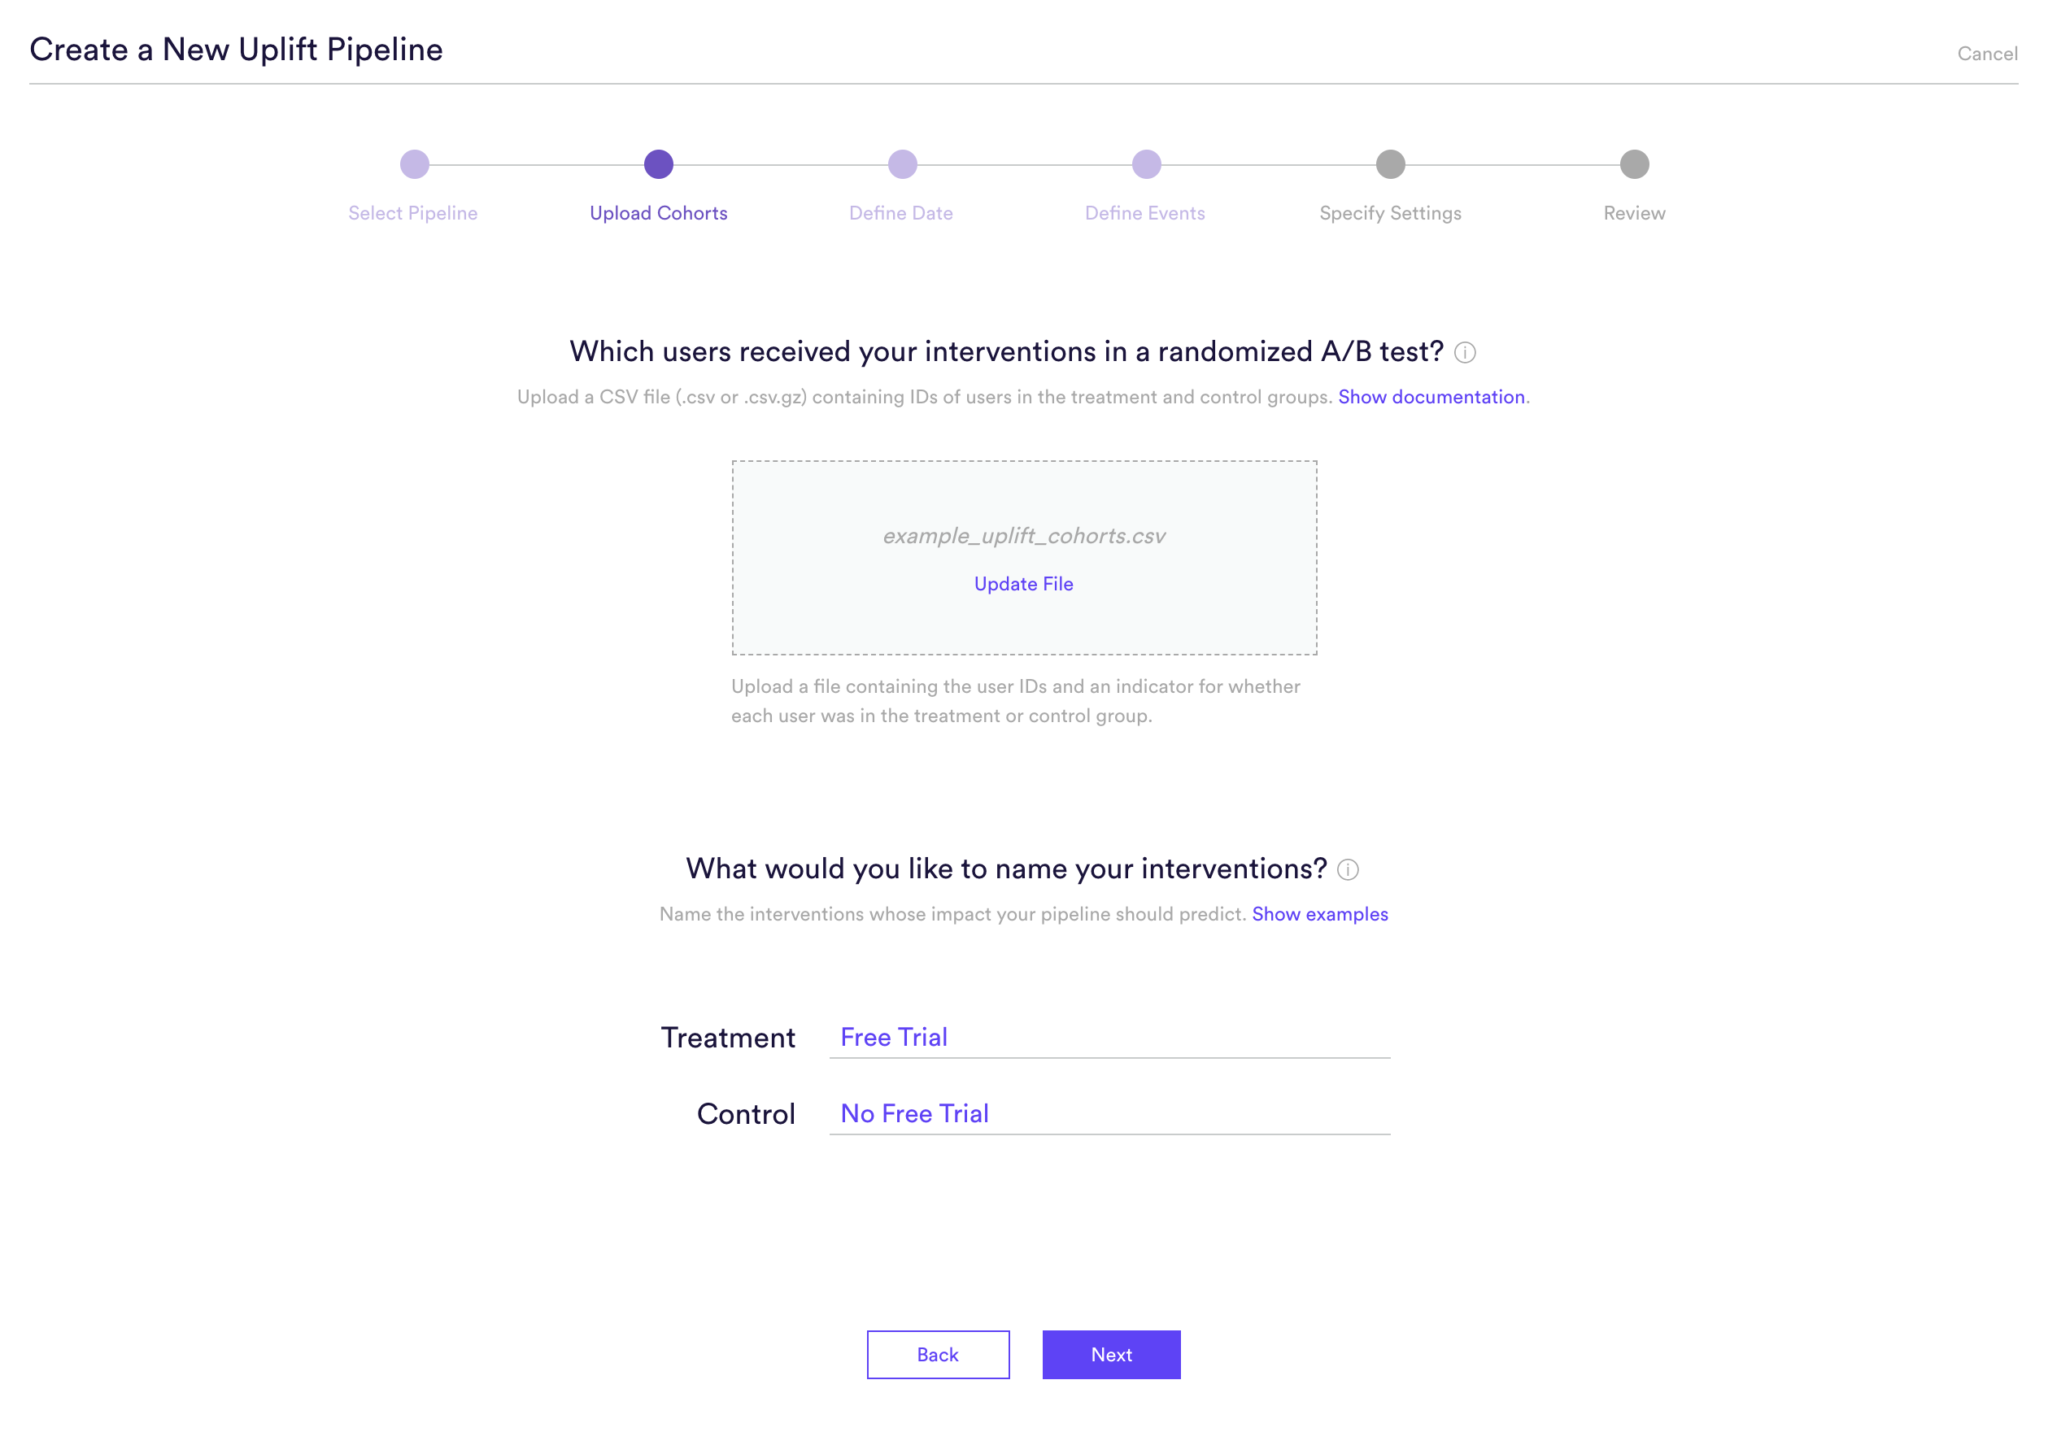This screenshot has height=1441, width=2048.
Task: Click the Upload Cohorts step circle
Action: (658, 164)
